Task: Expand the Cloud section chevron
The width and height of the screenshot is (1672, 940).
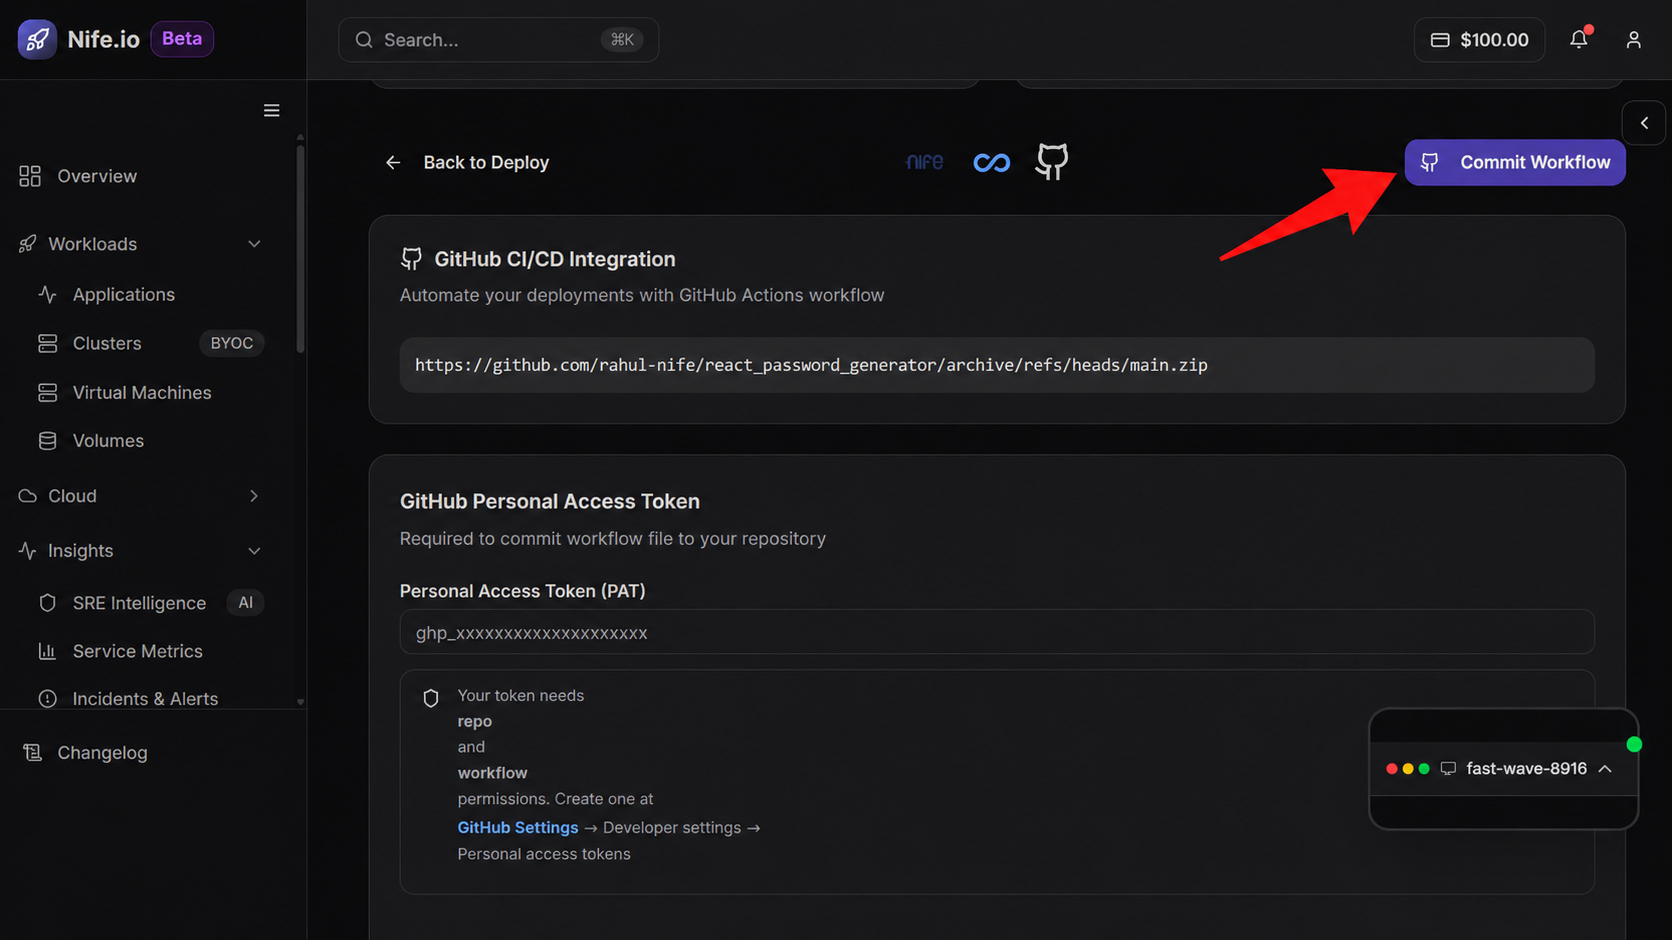Action: (254, 496)
